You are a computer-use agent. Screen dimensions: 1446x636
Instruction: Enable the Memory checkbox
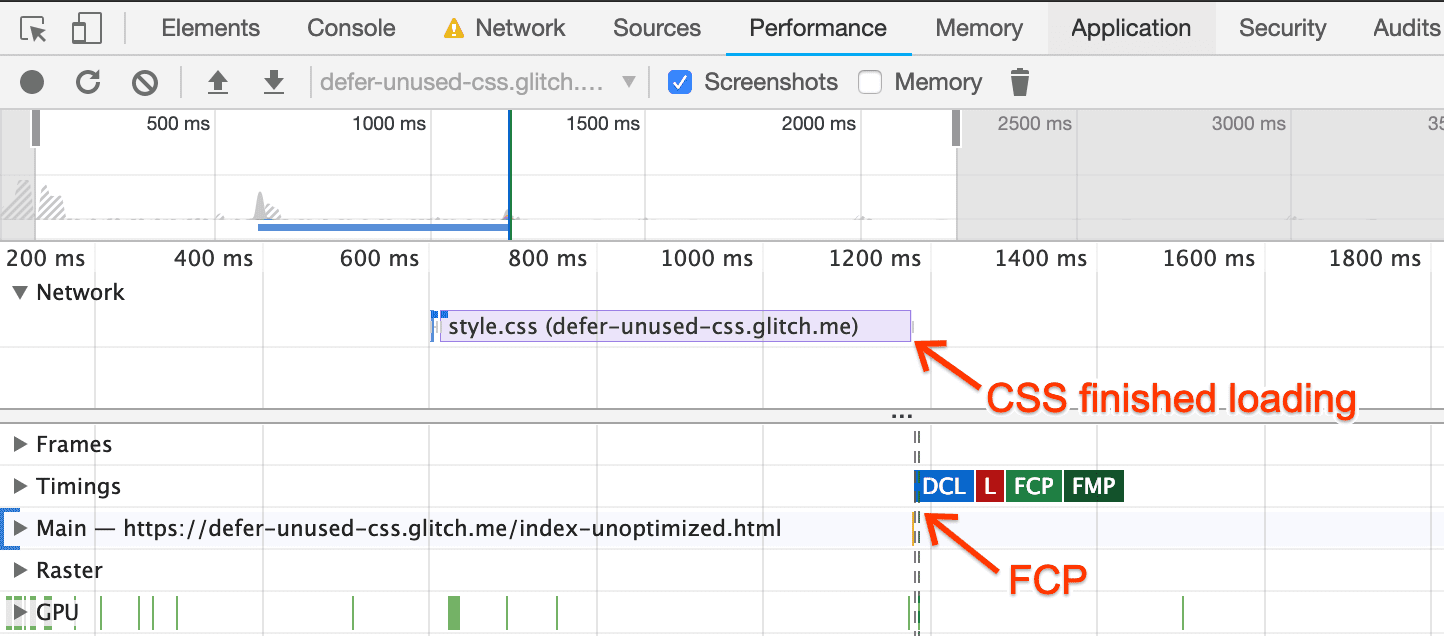pos(870,82)
